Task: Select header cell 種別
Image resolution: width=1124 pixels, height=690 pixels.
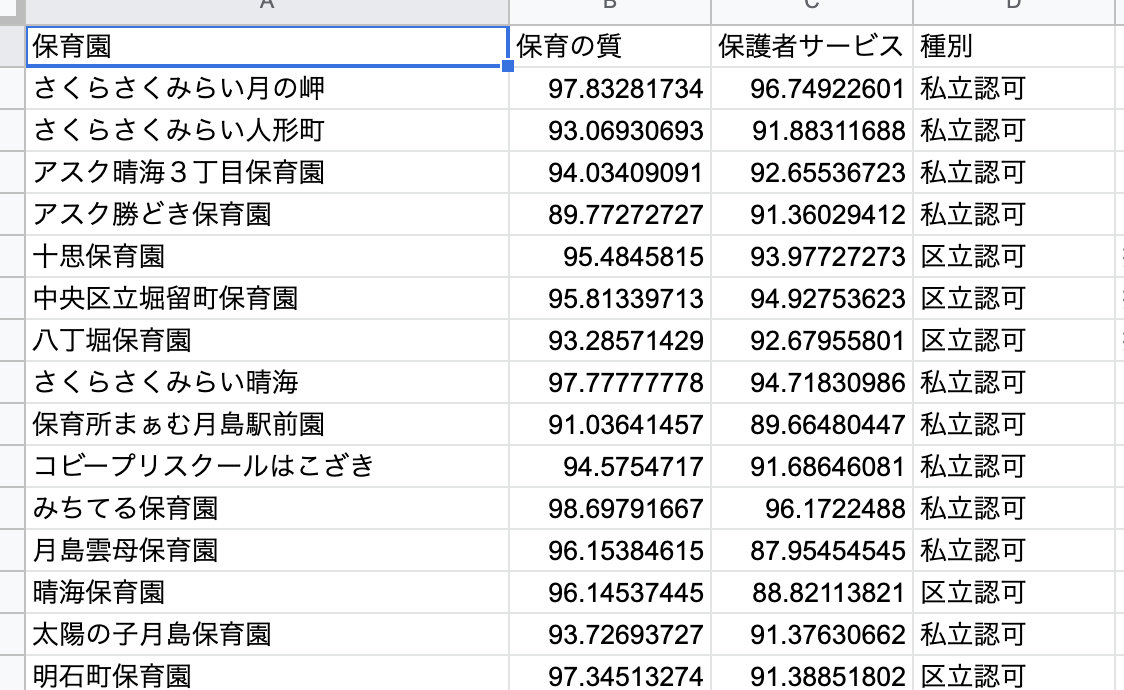Action: click(x=1014, y=47)
